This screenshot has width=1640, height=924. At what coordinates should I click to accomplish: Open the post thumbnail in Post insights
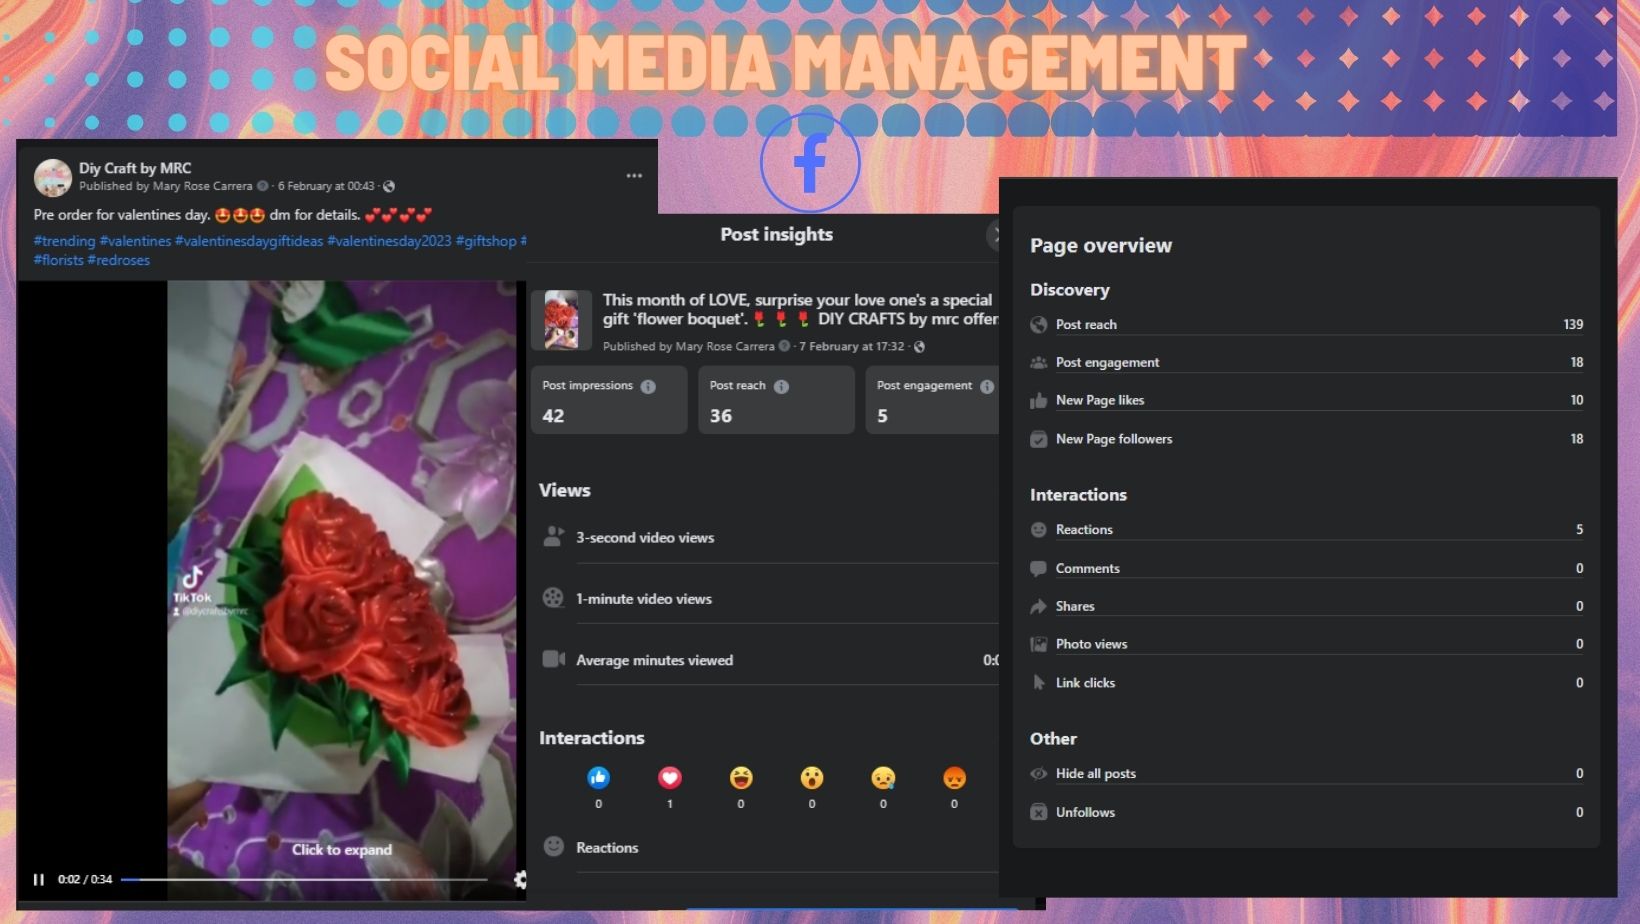point(561,320)
